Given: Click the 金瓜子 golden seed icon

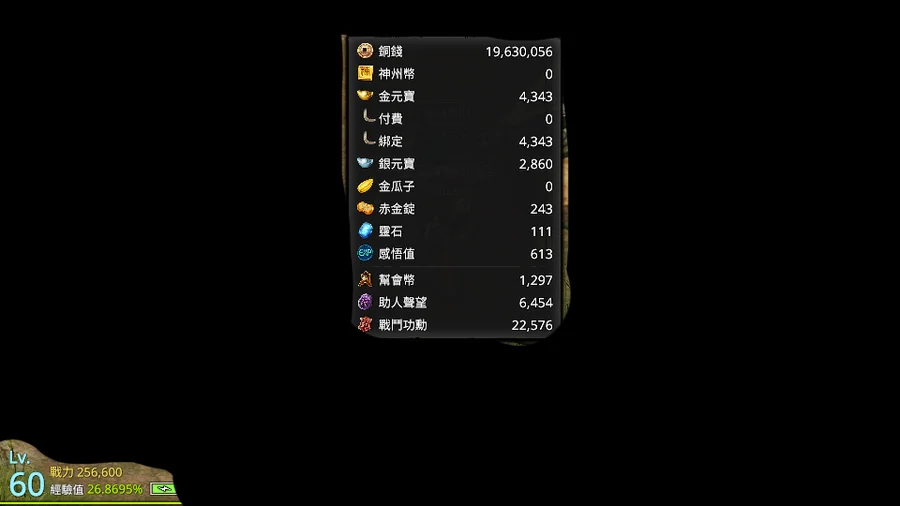Looking at the screenshot, I should [x=365, y=186].
